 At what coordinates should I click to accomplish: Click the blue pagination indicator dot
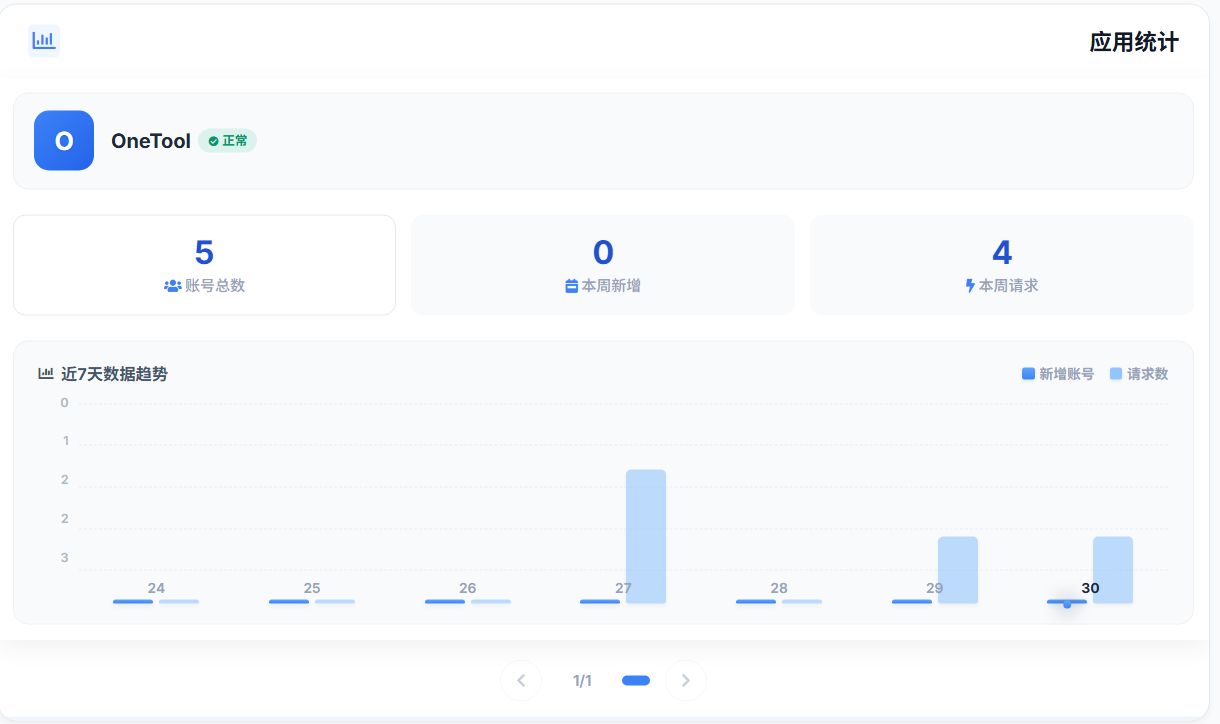click(x=636, y=681)
